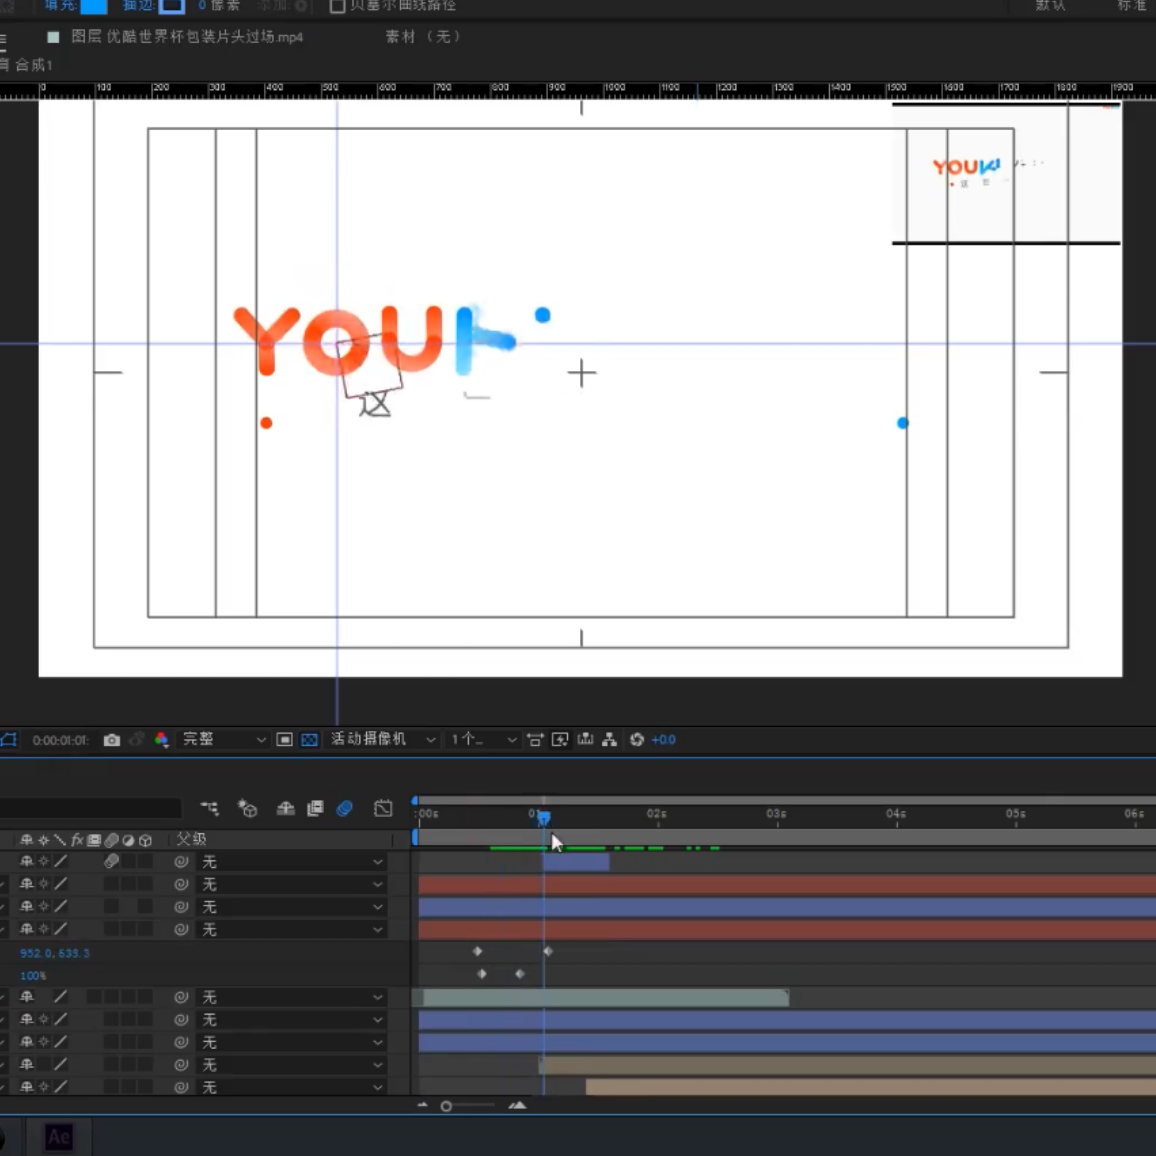The width and height of the screenshot is (1156, 1156).
Task: Click the show snapshot icon beside the camera
Action: pos(136,739)
